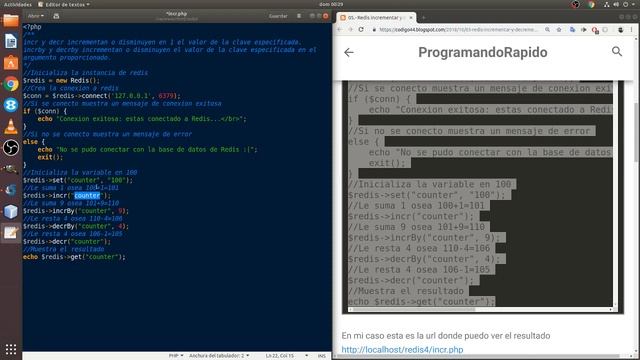Open the system power menu arrow
Screen dimensions: 640x360
point(634,4)
